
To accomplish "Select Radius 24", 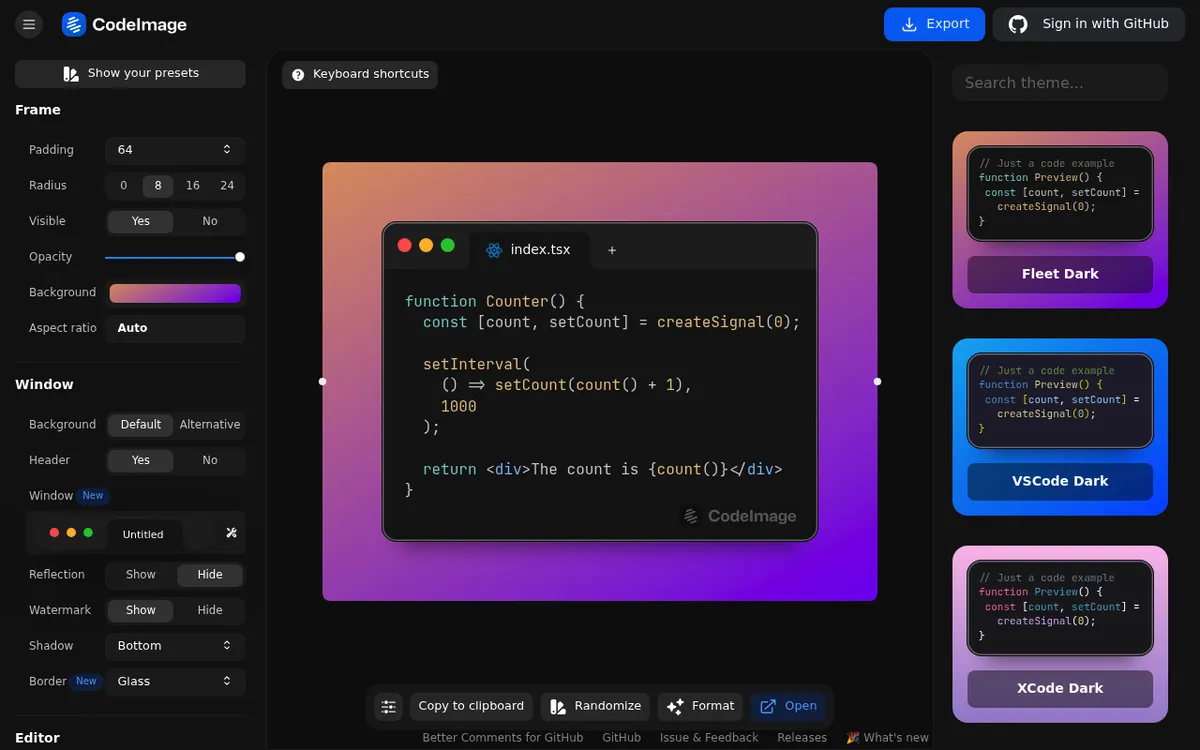I will point(227,186).
